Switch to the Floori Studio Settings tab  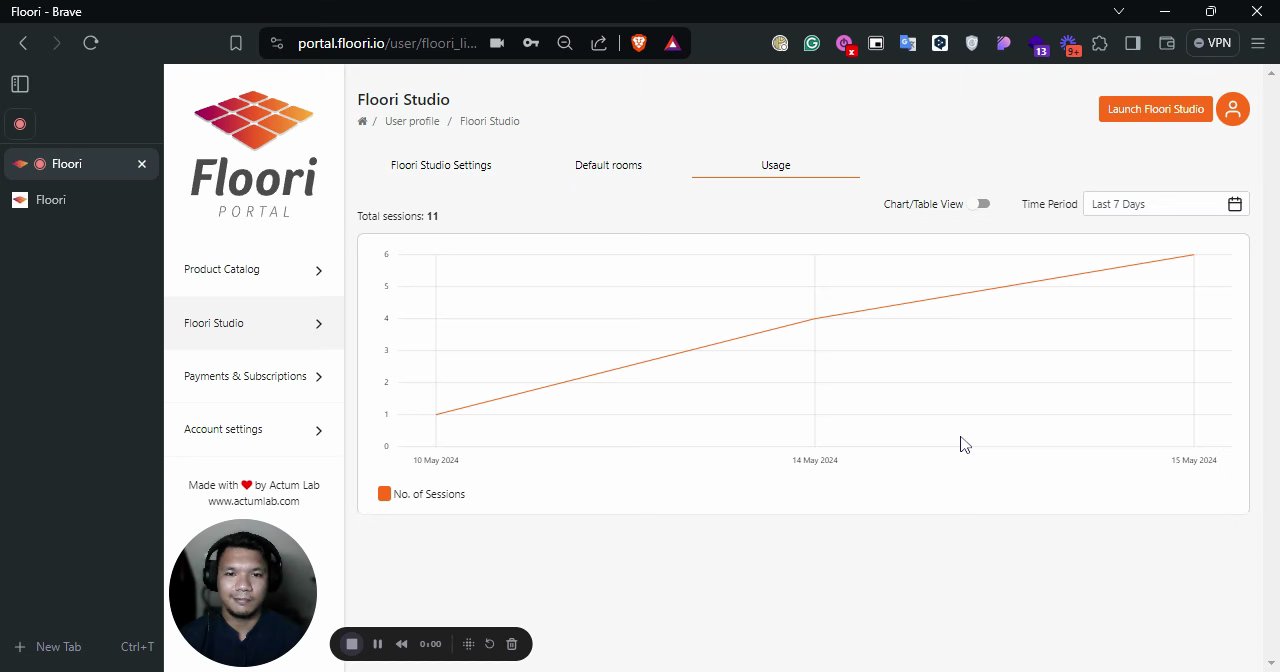pyautogui.click(x=441, y=165)
